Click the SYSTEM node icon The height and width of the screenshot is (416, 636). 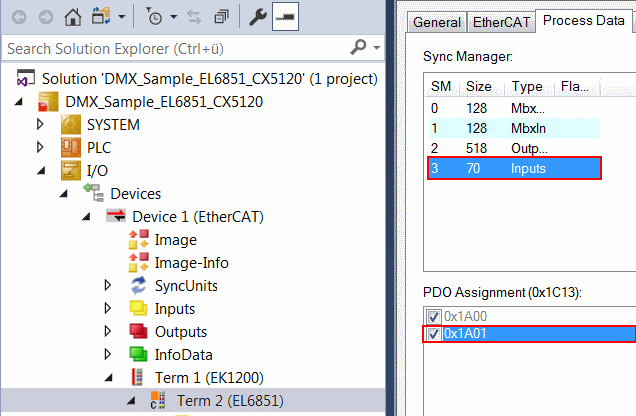click(71, 124)
